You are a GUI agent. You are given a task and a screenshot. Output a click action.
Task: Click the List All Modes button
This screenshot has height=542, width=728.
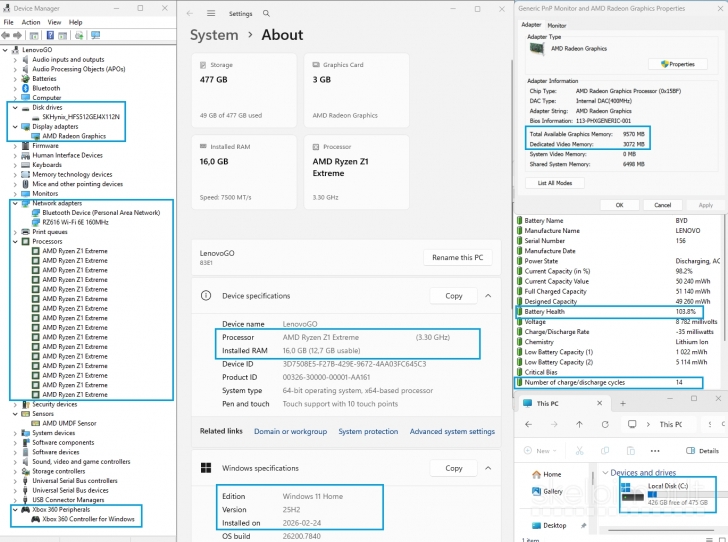(554, 183)
